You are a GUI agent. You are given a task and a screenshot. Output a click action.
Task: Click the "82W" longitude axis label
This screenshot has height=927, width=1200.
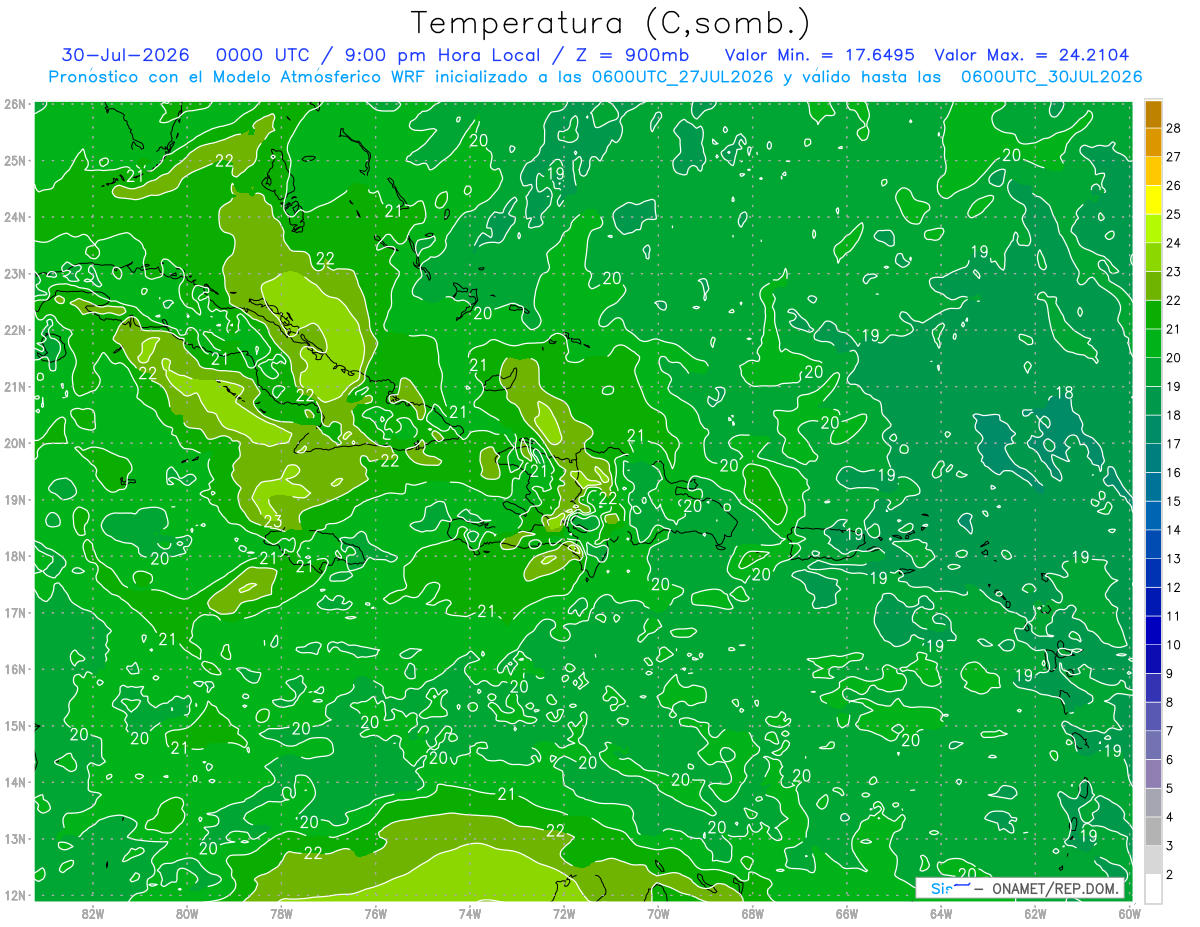[x=93, y=913]
